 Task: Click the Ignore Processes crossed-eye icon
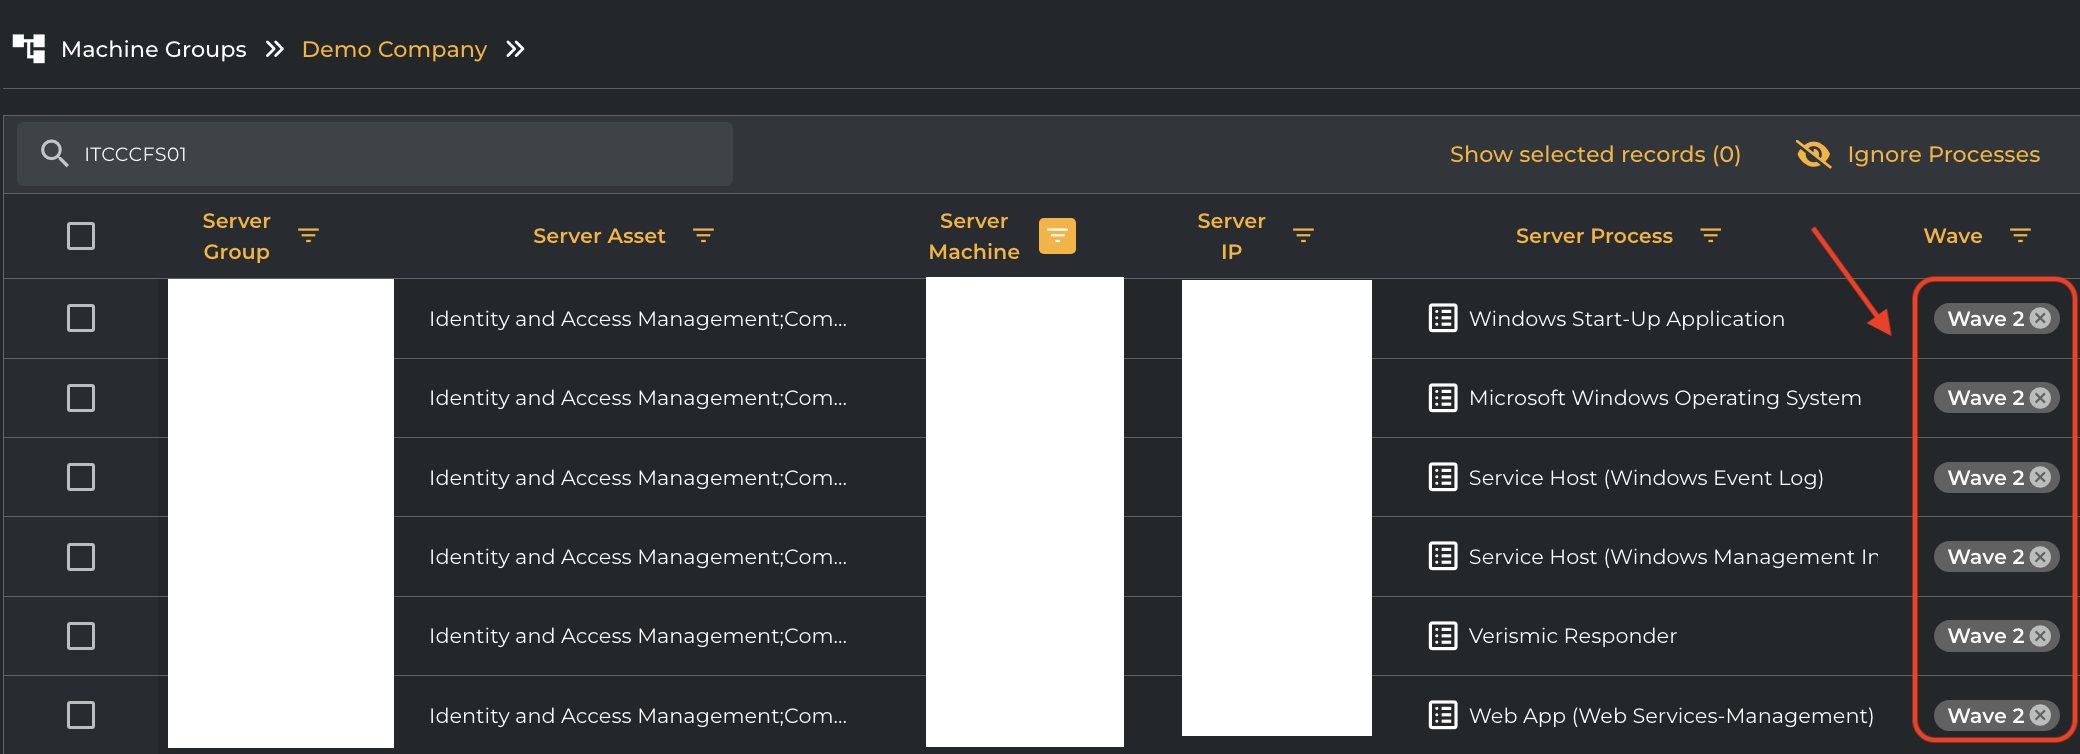(1813, 154)
